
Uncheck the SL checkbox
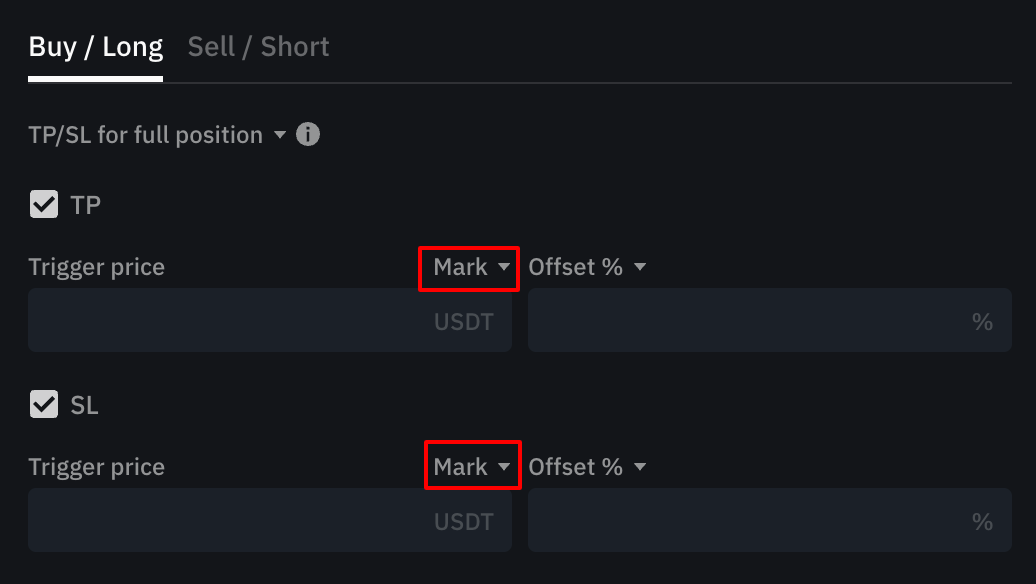tap(44, 404)
